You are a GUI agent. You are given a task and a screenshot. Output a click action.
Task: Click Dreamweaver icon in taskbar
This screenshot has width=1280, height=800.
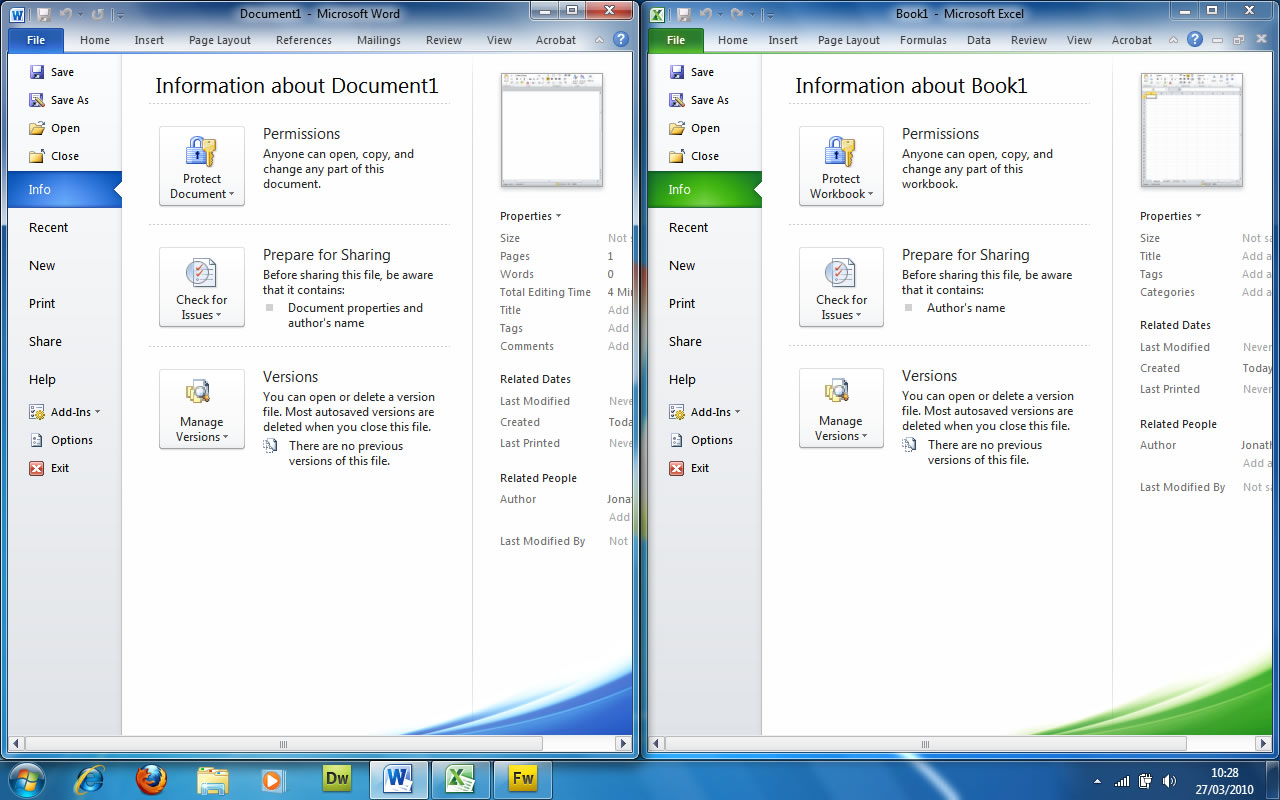click(x=337, y=778)
